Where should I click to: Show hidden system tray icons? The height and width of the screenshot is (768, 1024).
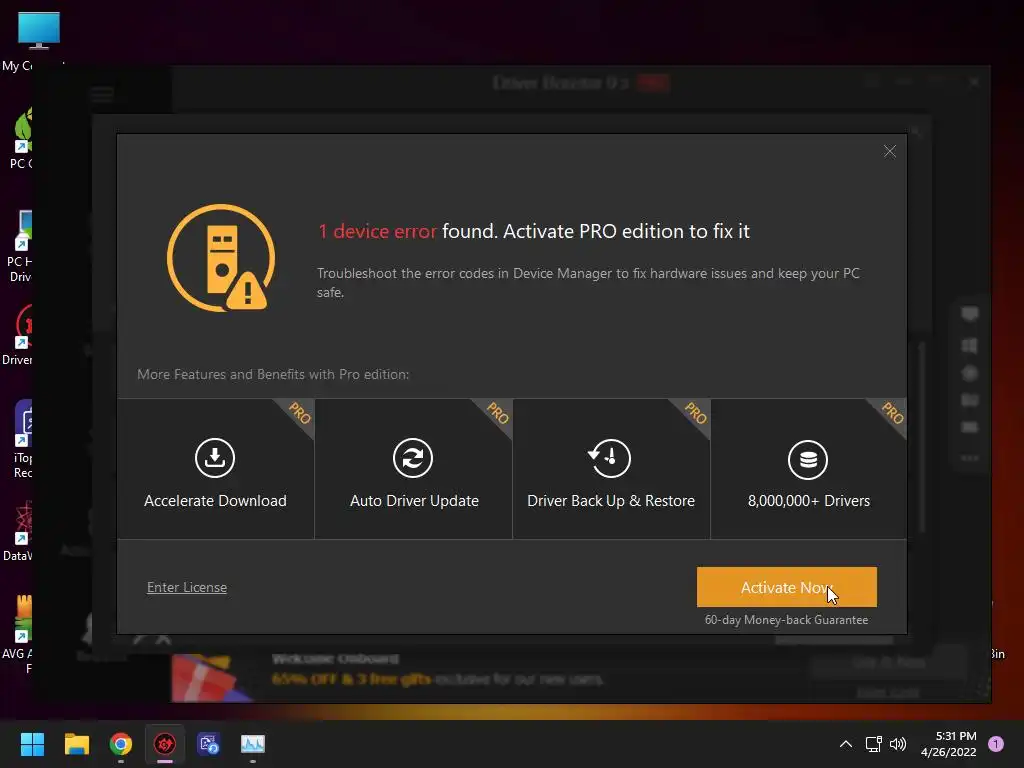click(846, 744)
